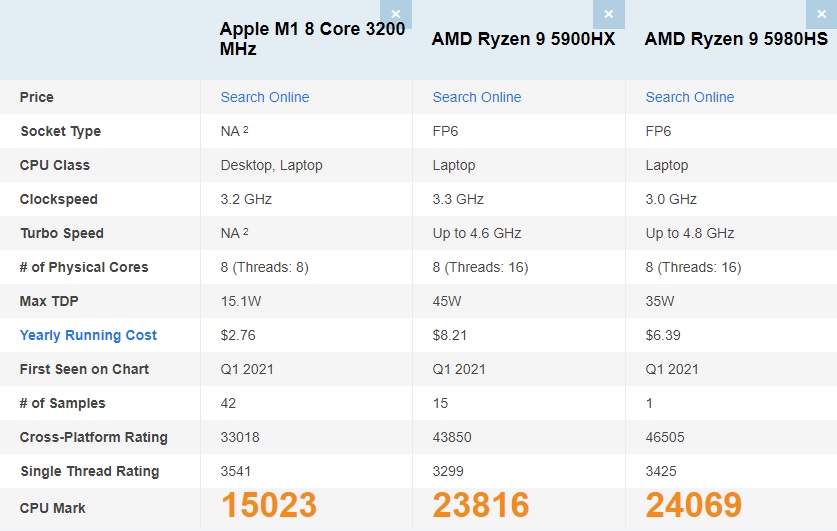Click the Max TDP row label
Image resolution: width=837 pixels, height=531 pixels.
coord(49,302)
